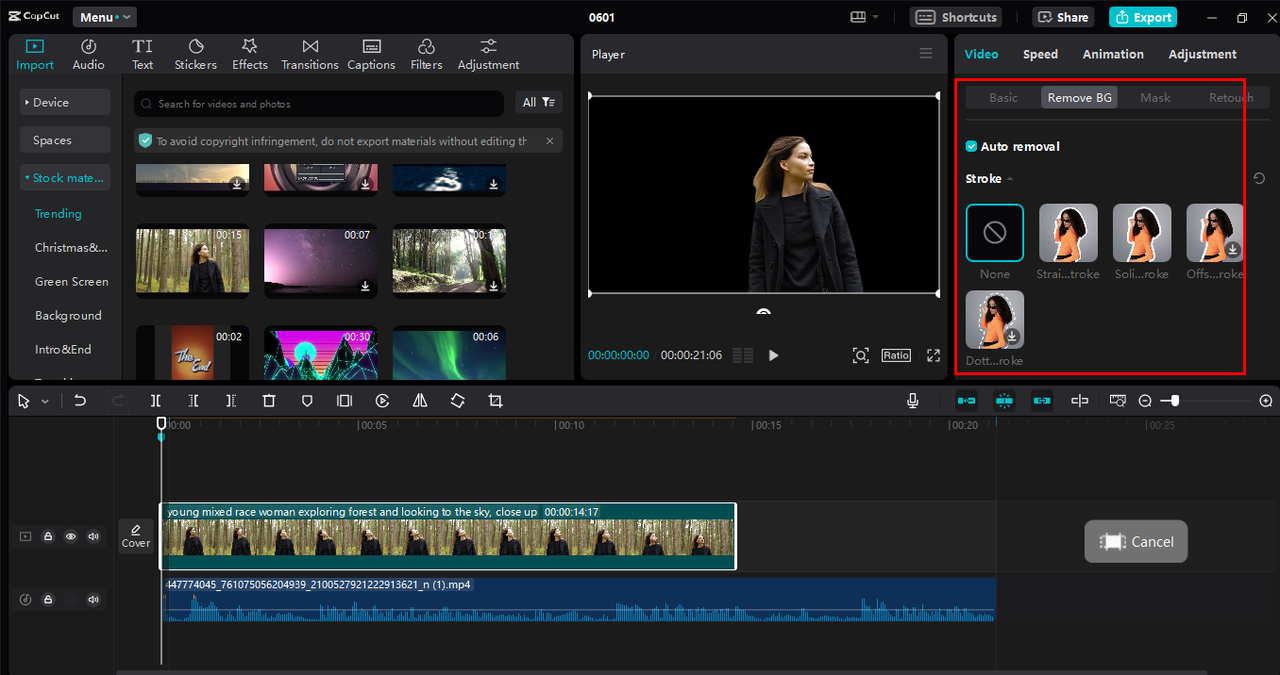Open the Menu dropdown

point(104,17)
